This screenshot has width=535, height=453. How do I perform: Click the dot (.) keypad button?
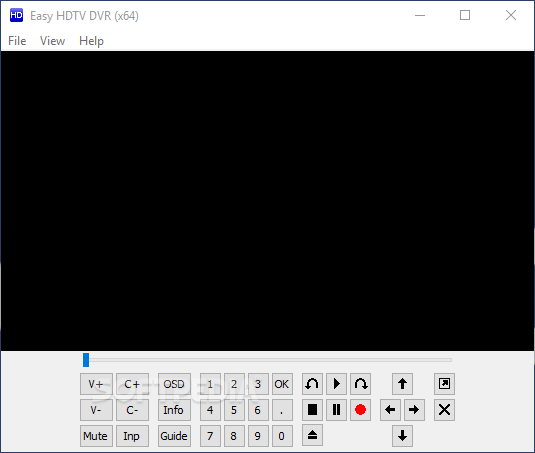282,410
